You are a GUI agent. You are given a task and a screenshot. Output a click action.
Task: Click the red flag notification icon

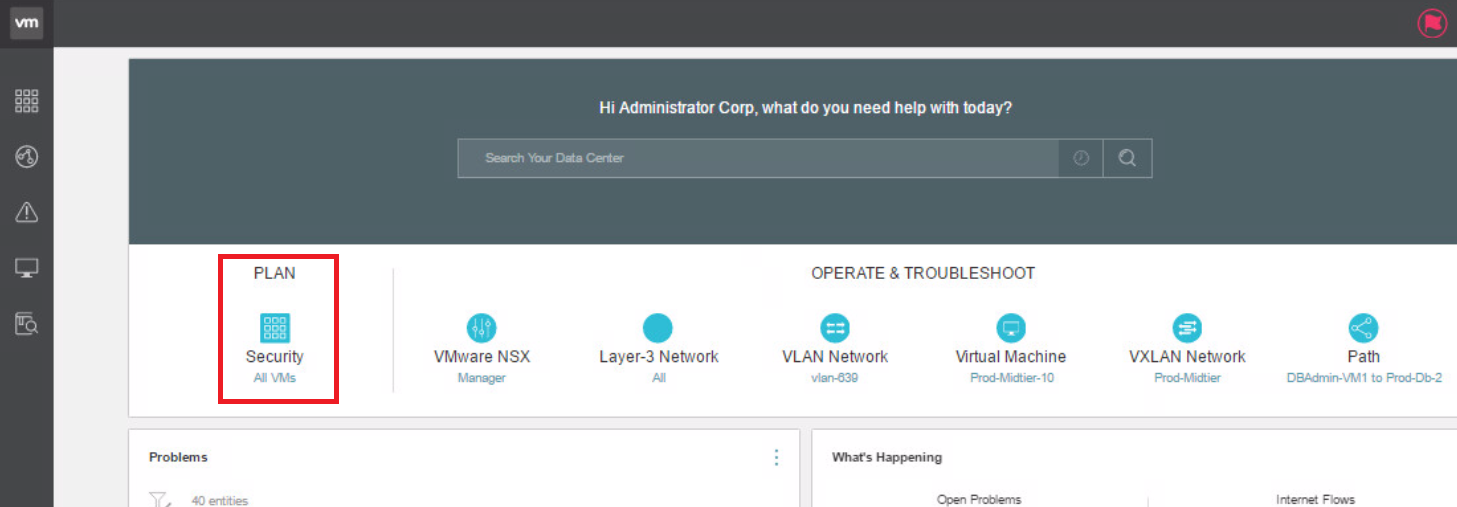(1432, 23)
